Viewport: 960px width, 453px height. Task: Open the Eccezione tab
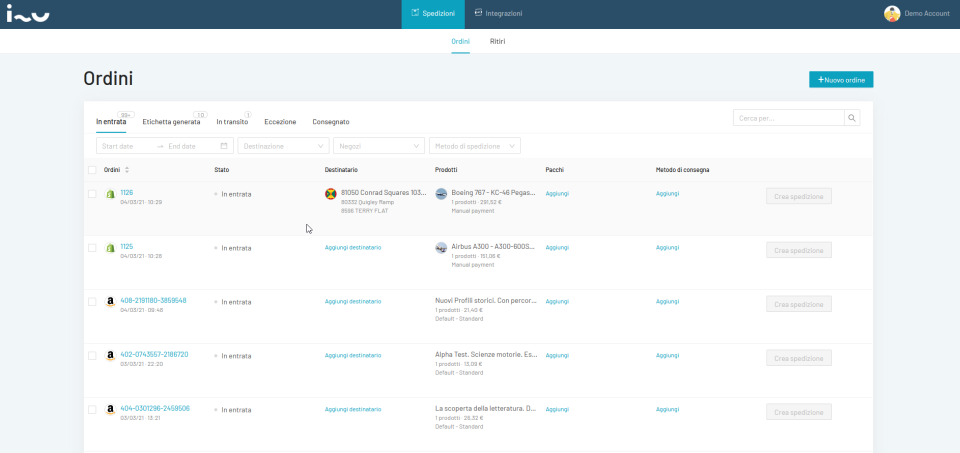click(x=280, y=122)
